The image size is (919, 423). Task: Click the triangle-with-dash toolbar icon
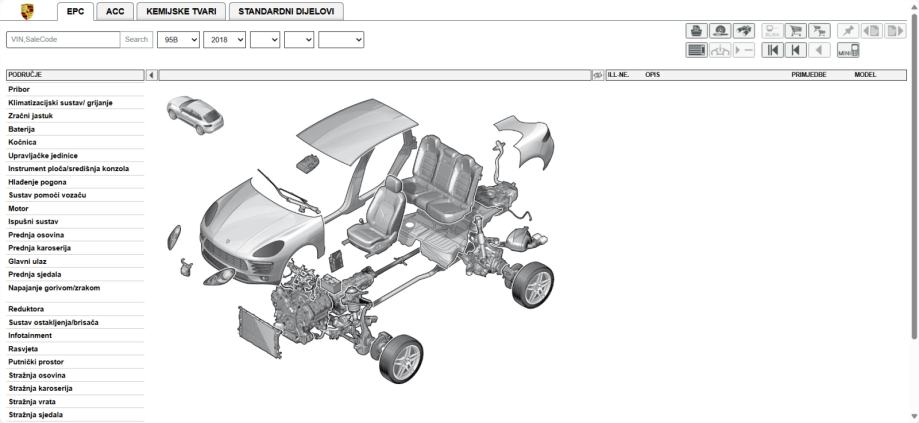[744, 50]
